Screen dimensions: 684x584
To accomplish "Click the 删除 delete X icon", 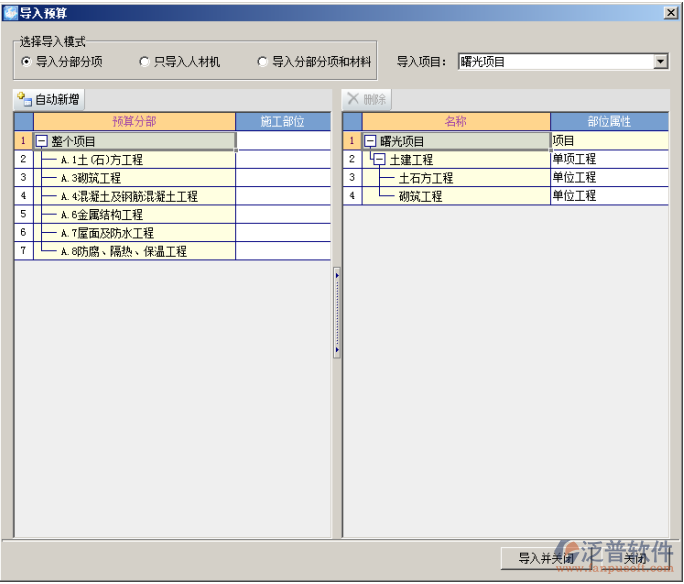I will point(353,100).
